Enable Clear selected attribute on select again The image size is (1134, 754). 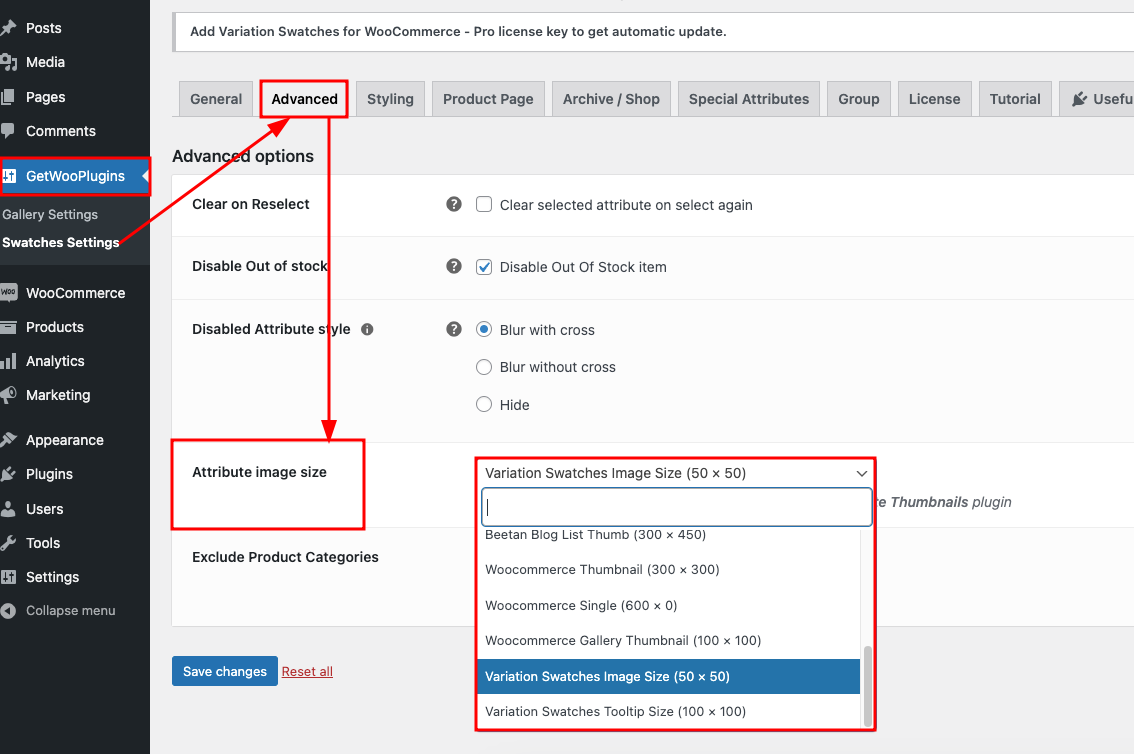484,205
